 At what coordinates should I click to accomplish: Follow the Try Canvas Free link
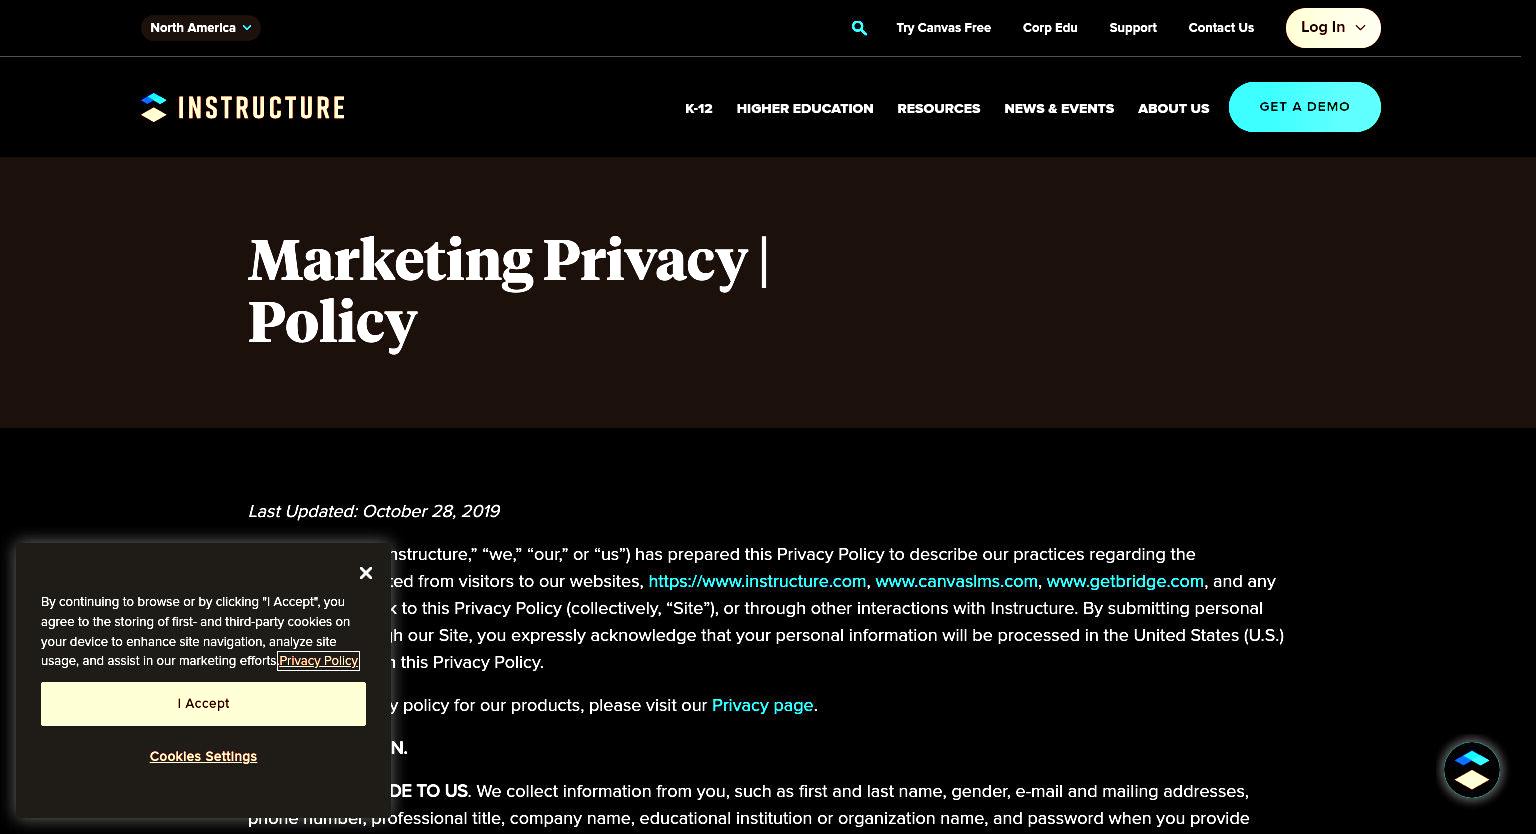[x=944, y=28]
